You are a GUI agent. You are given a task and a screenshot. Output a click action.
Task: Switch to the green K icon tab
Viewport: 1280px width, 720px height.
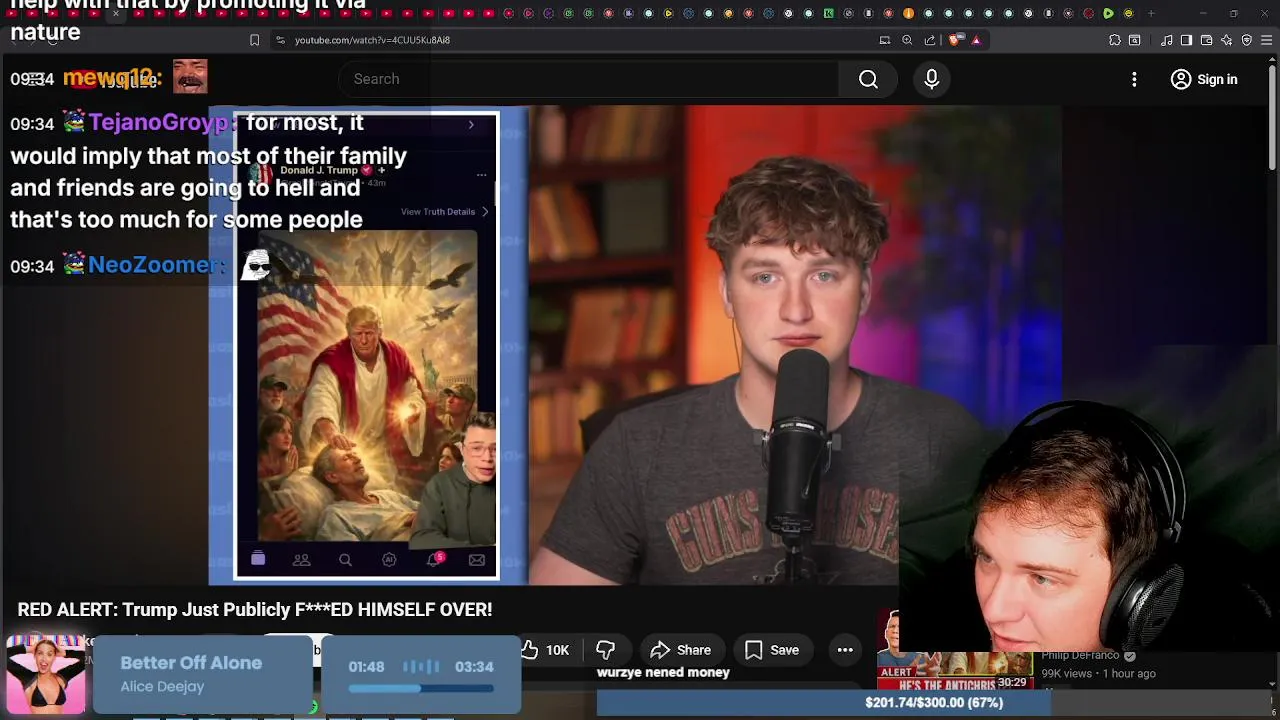pos(828,14)
